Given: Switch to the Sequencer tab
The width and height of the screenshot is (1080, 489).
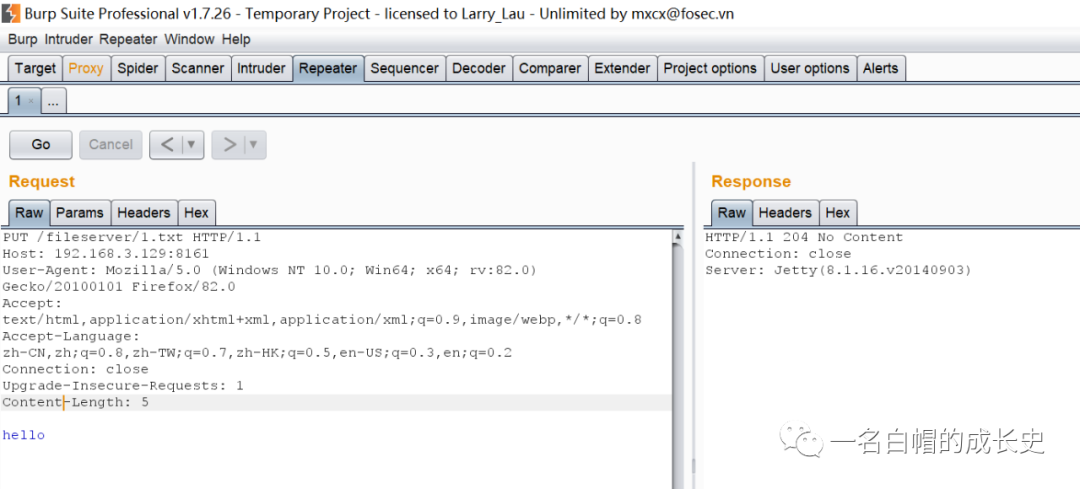Looking at the screenshot, I should (404, 69).
